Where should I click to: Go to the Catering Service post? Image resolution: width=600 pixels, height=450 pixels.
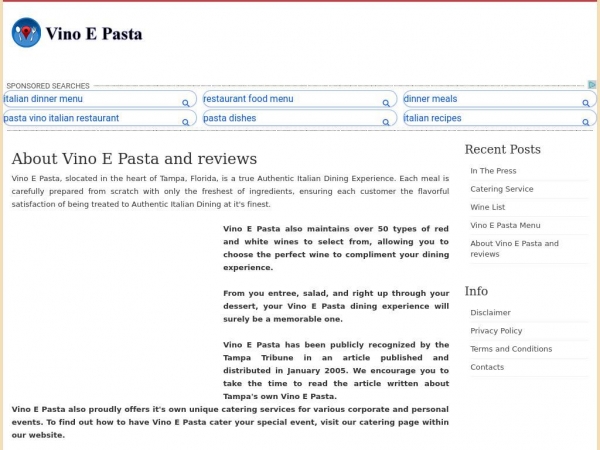(x=502, y=189)
